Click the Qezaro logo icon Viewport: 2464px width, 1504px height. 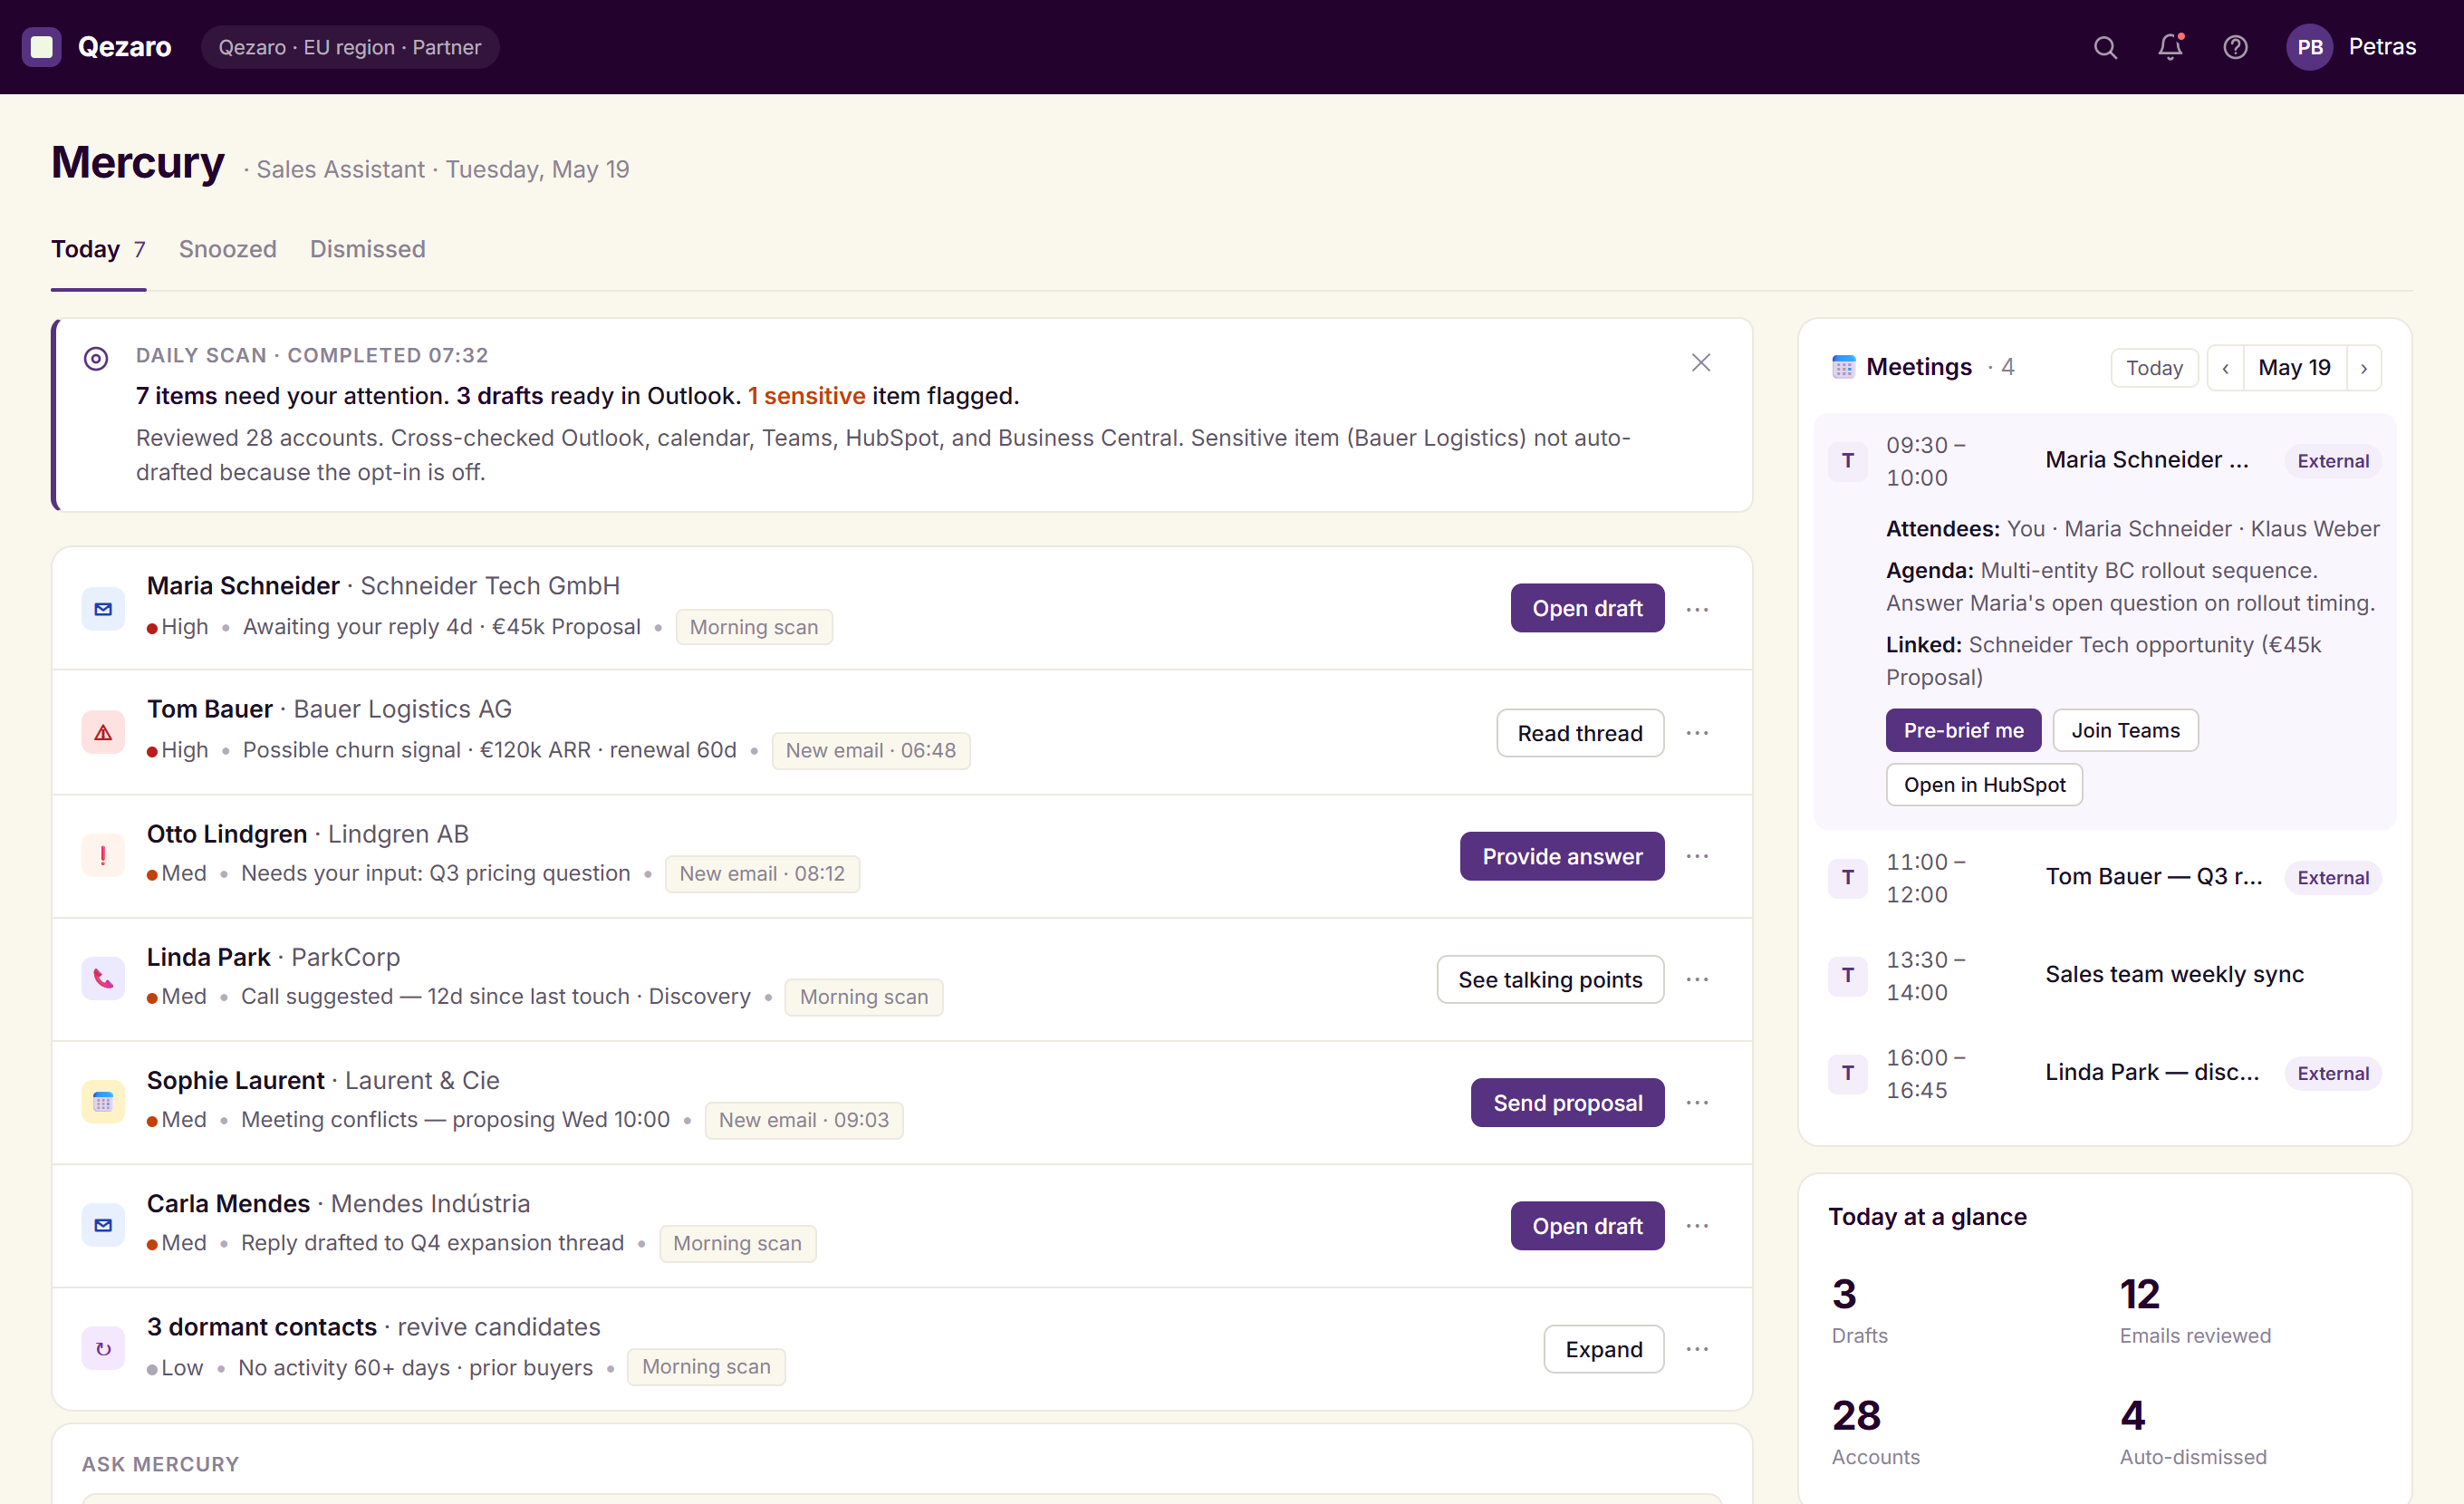[x=41, y=47]
